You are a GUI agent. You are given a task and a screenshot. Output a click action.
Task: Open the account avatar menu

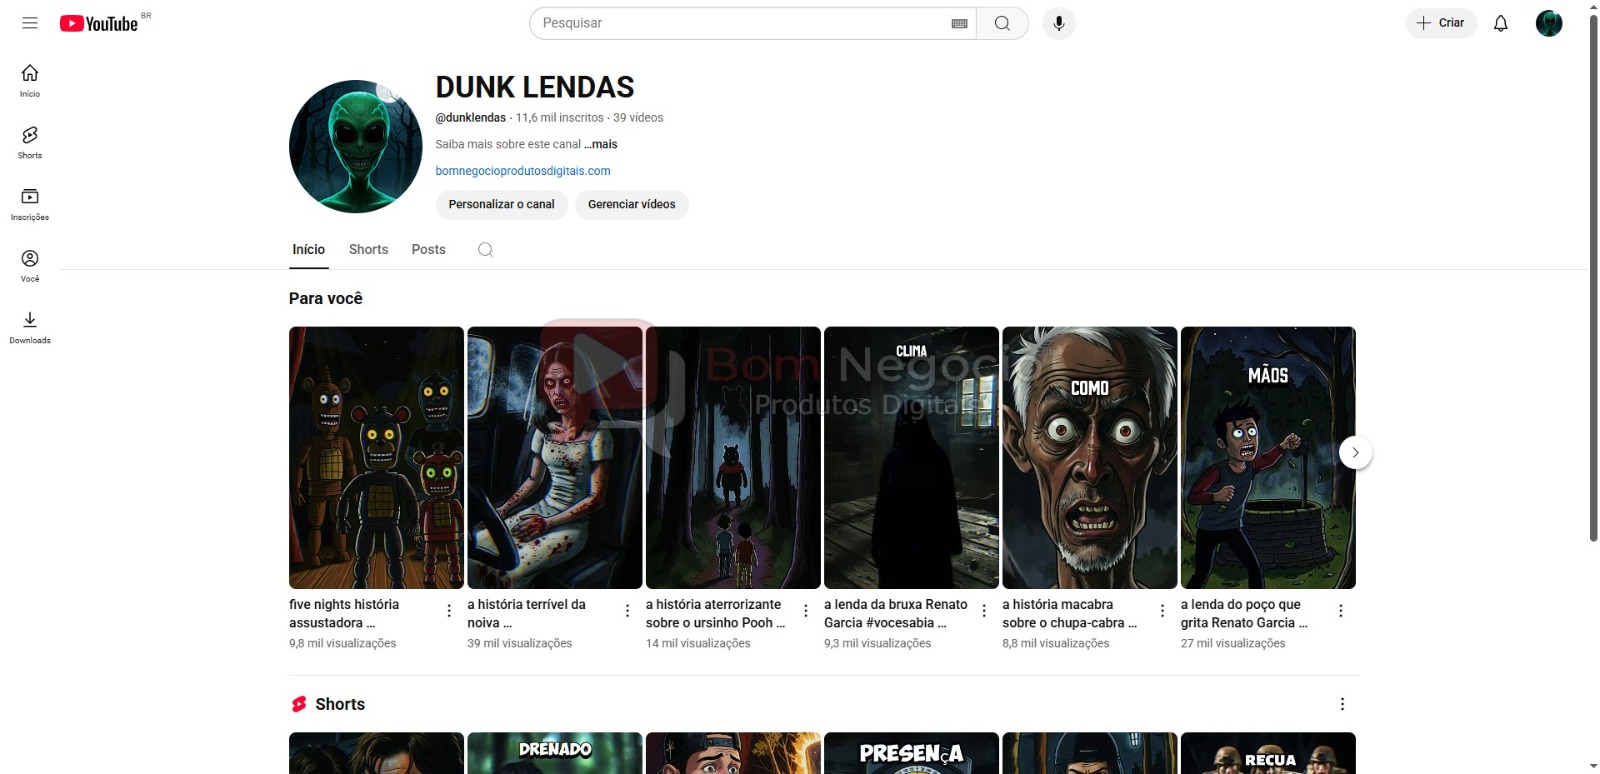[1549, 23]
